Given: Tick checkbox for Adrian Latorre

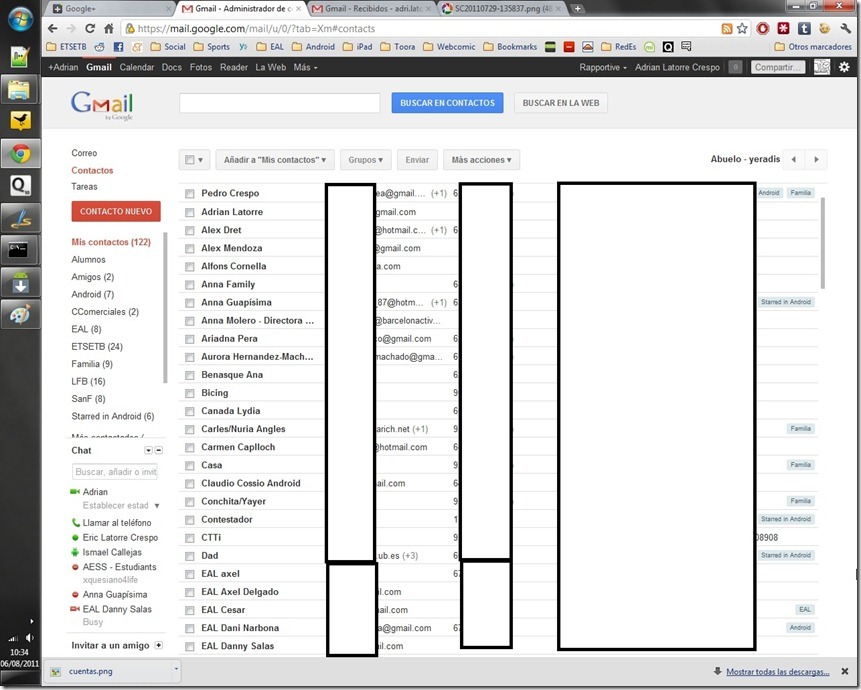Looking at the screenshot, I should (x=189, y=212).
